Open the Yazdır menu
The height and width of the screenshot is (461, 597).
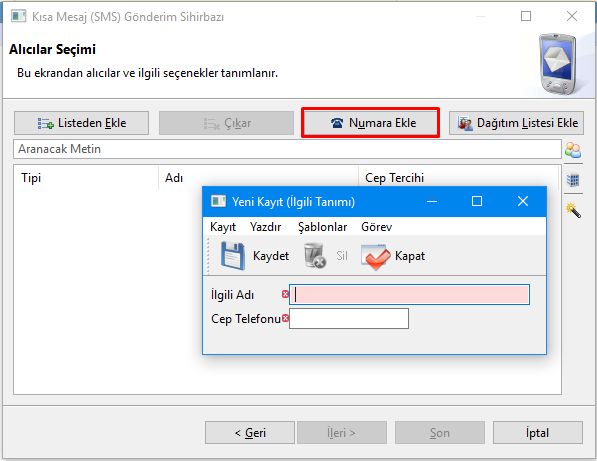coord(265,227)
